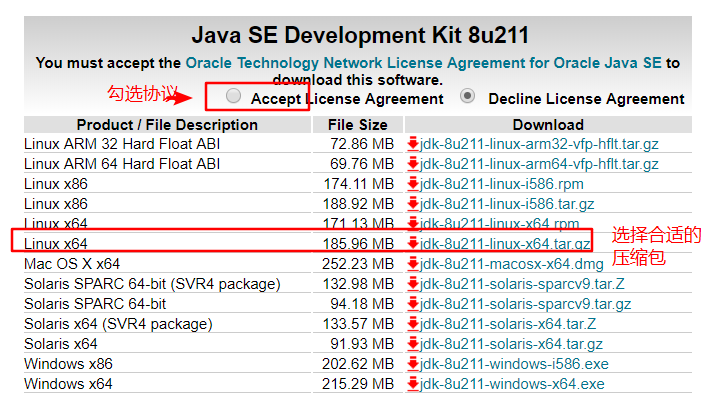Viewport: 712px width, 404px height.
Task: Click download arrow icon for linux-i586.rpm
Action: (x=413, y=183)
